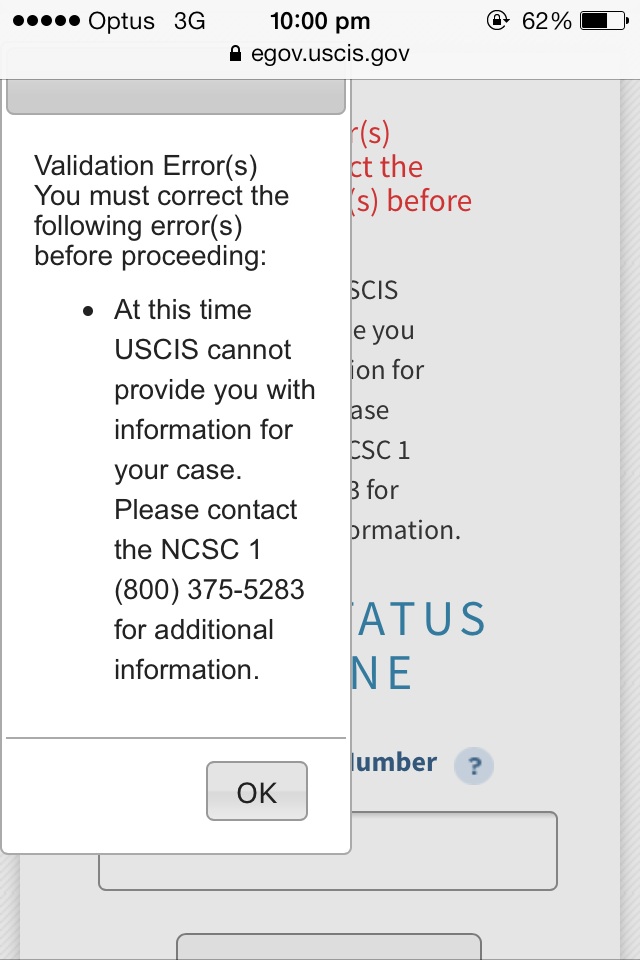Viewport: 640px width, 960px height.
Task: Tap the 62% battery percentage
Action: 546,21
